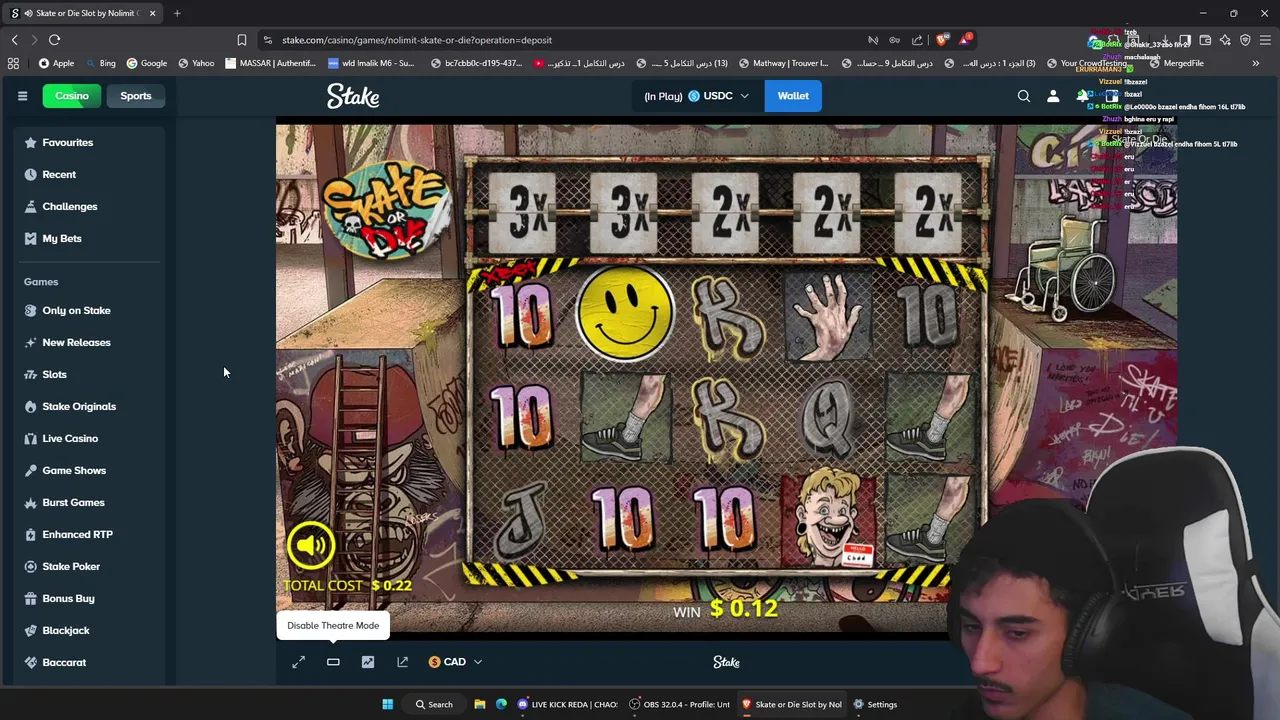Toggle theatre mode rectangle icon
Image resolution: width=1280 pixels, height=720 pixels.
click(x=333, y=662)
